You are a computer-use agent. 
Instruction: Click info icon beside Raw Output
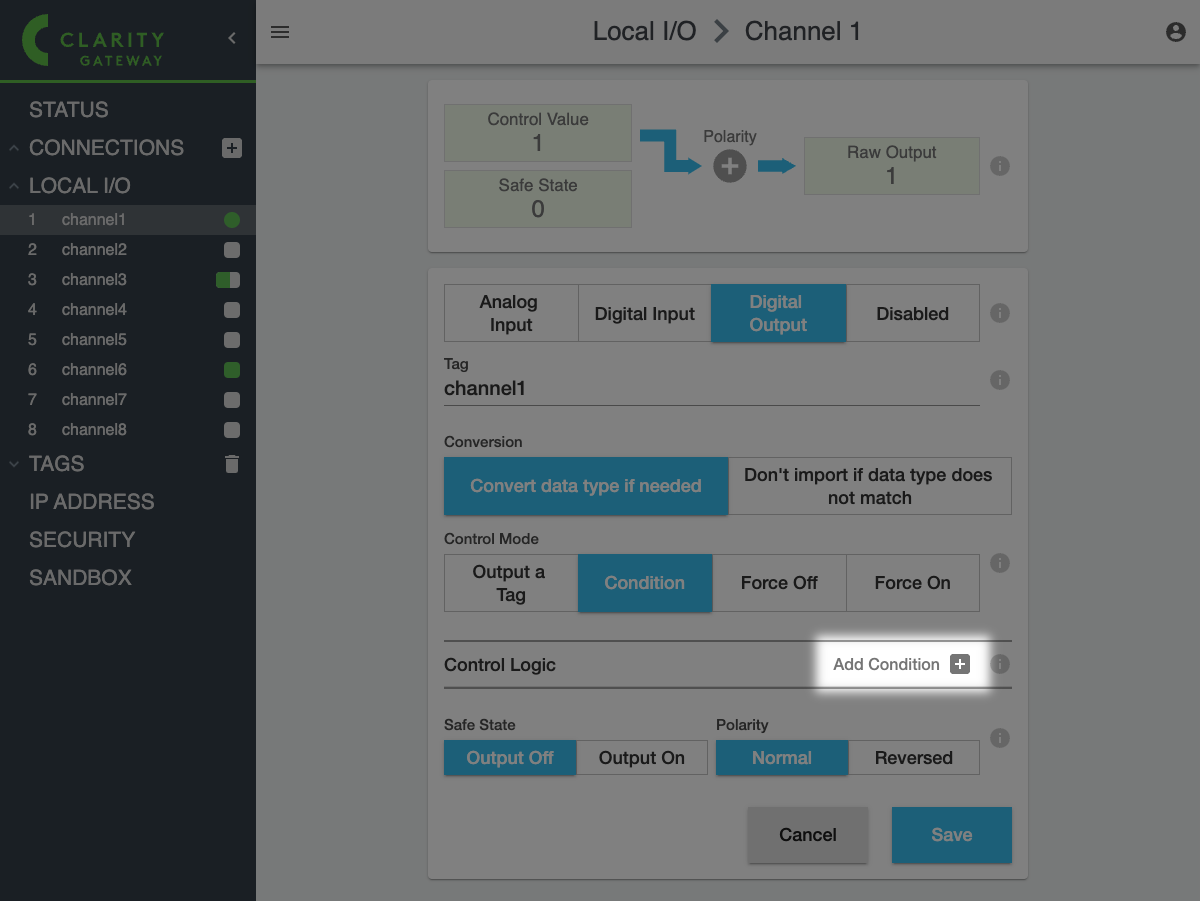(999, 166)
